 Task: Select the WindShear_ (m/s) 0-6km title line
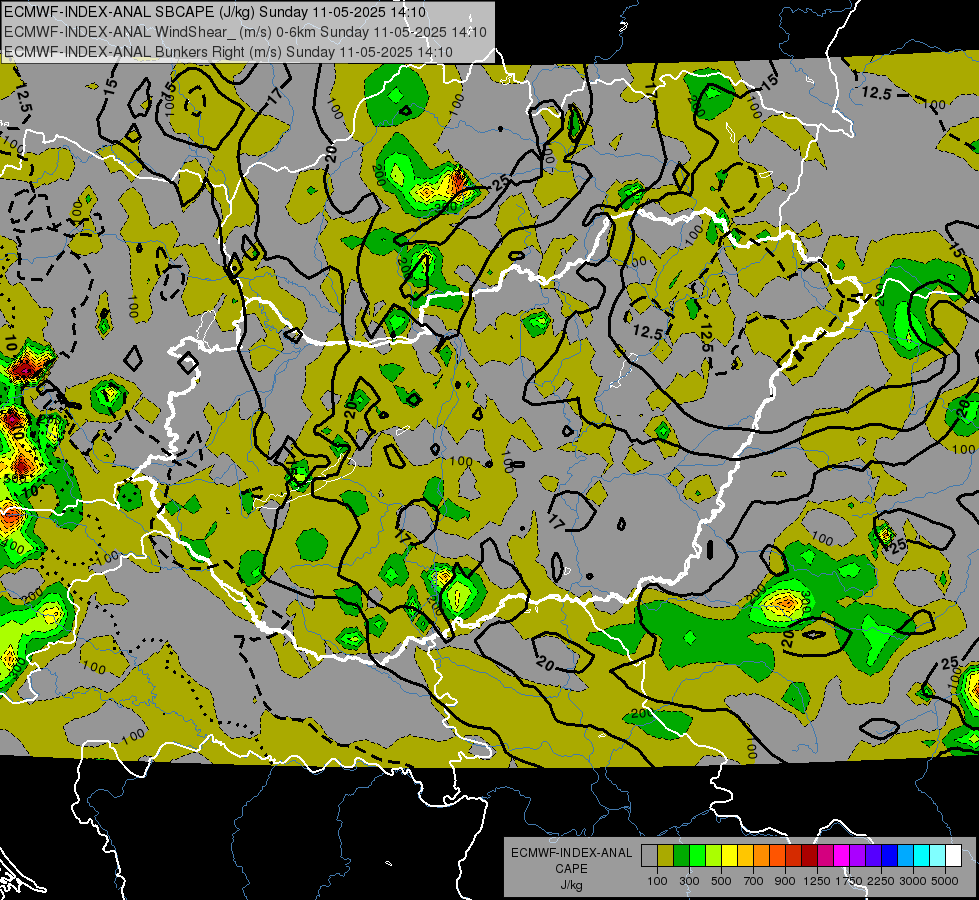245,32
